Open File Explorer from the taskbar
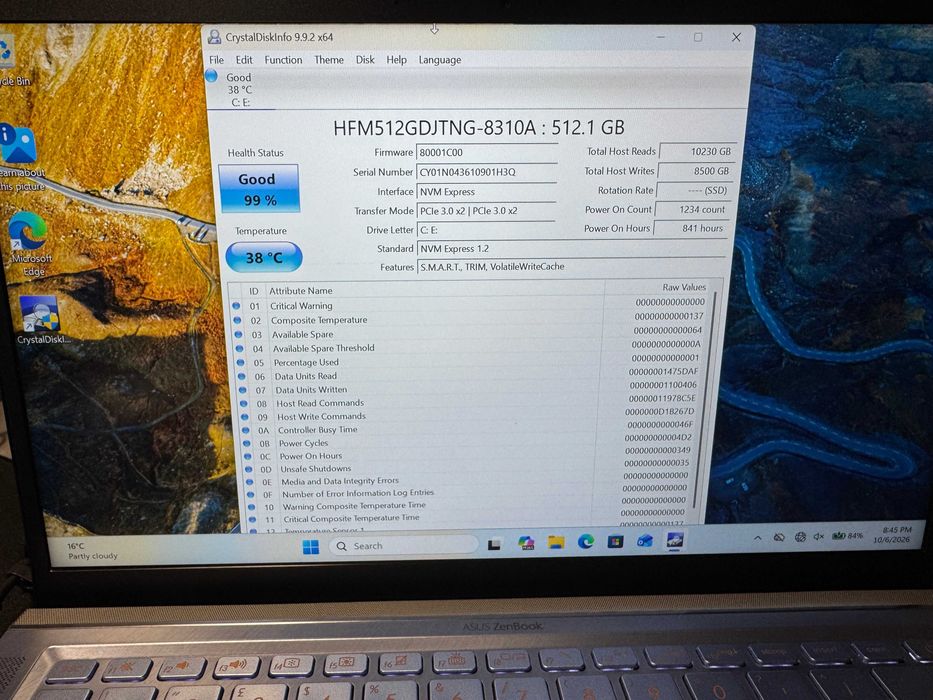Image resolution: width=933 pixels, height=700 pixels. (x=556, y=542)
